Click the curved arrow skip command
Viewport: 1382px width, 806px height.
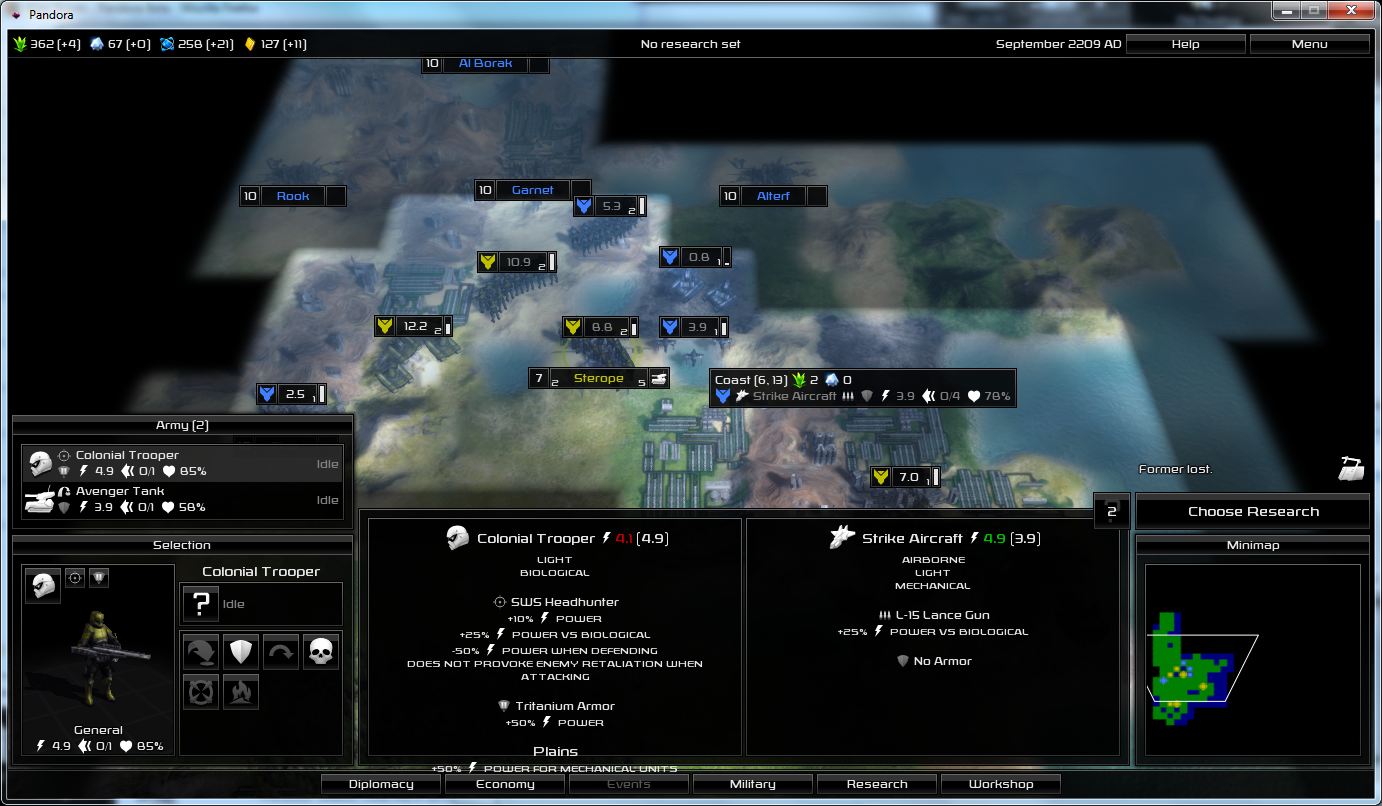point(281,652)
